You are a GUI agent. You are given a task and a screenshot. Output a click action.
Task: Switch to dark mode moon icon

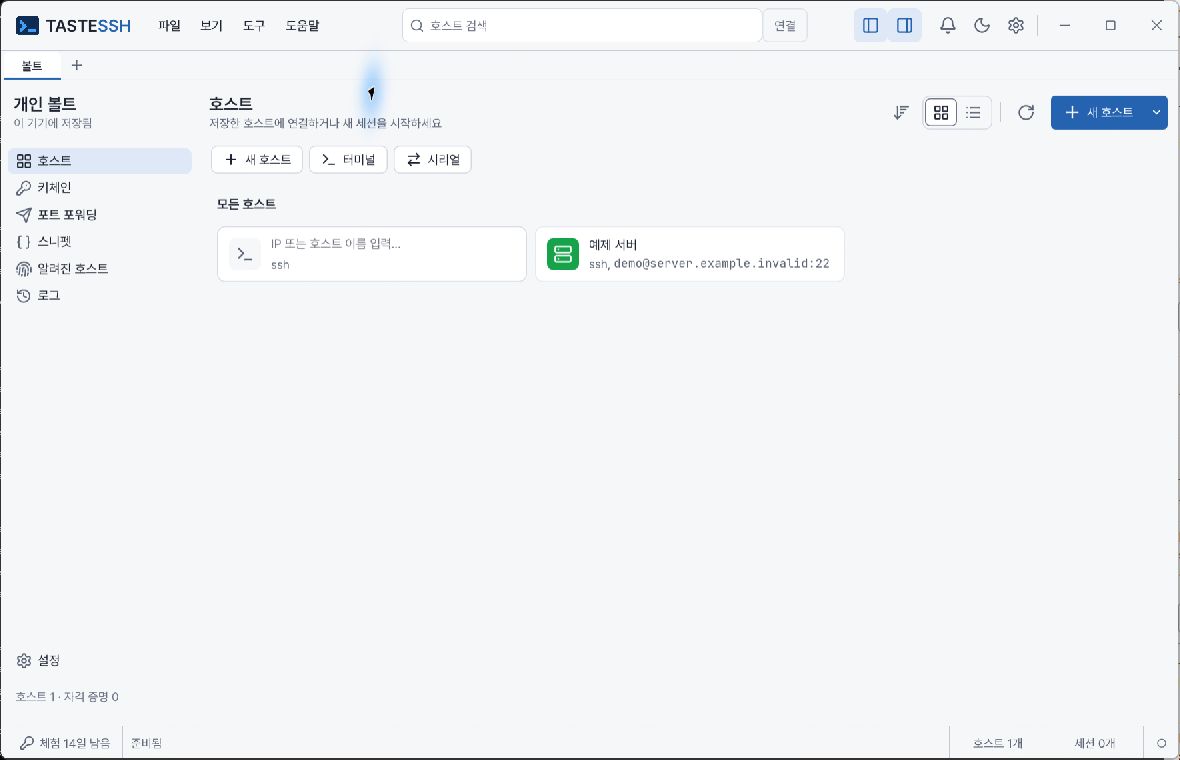coord(981,26)
